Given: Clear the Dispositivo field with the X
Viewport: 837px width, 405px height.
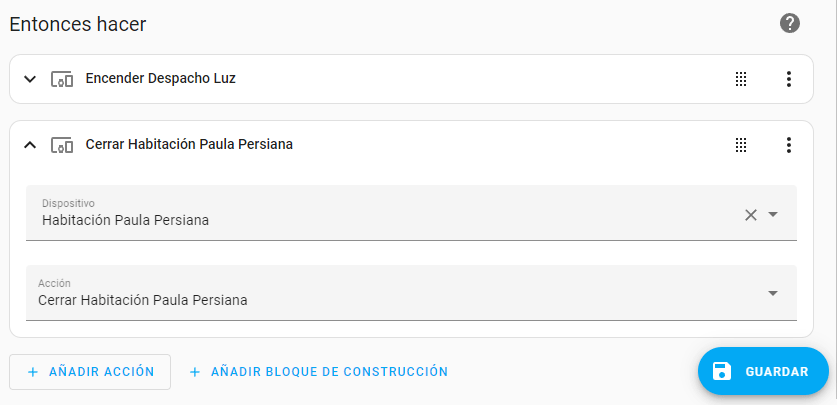Looking at the screenshot, I should 751,214.
